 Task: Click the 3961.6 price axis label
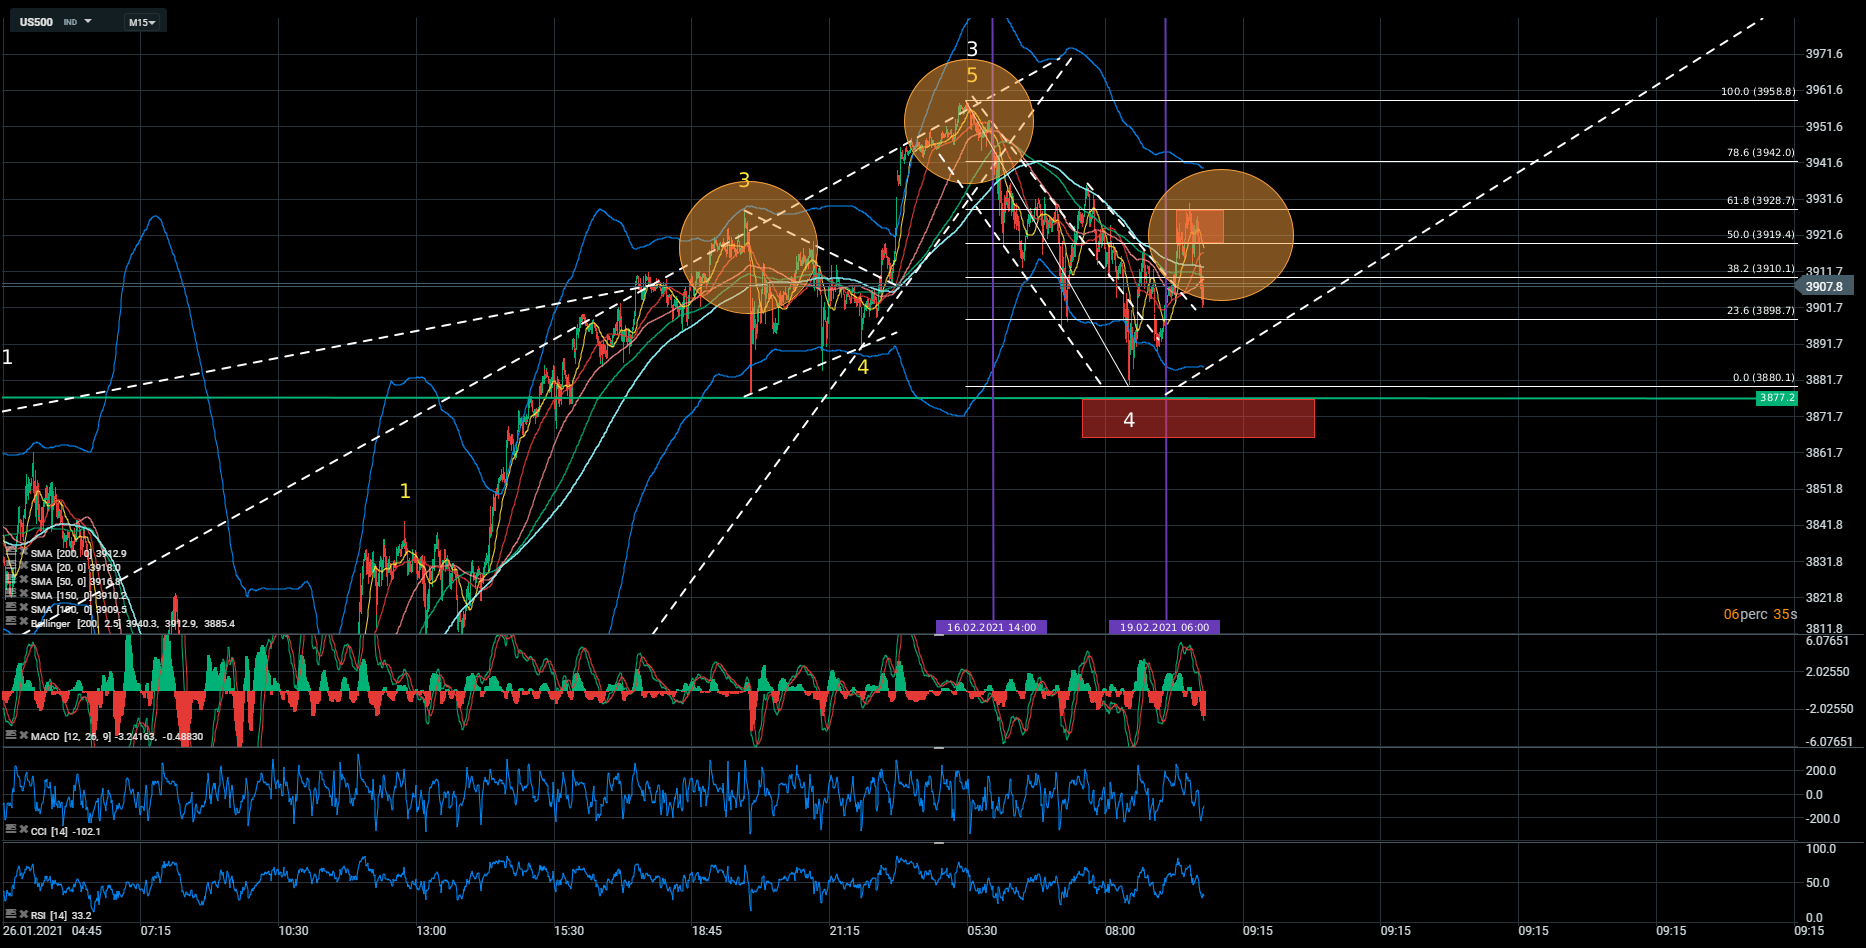pyautogui.click(x=1824, y=90)
